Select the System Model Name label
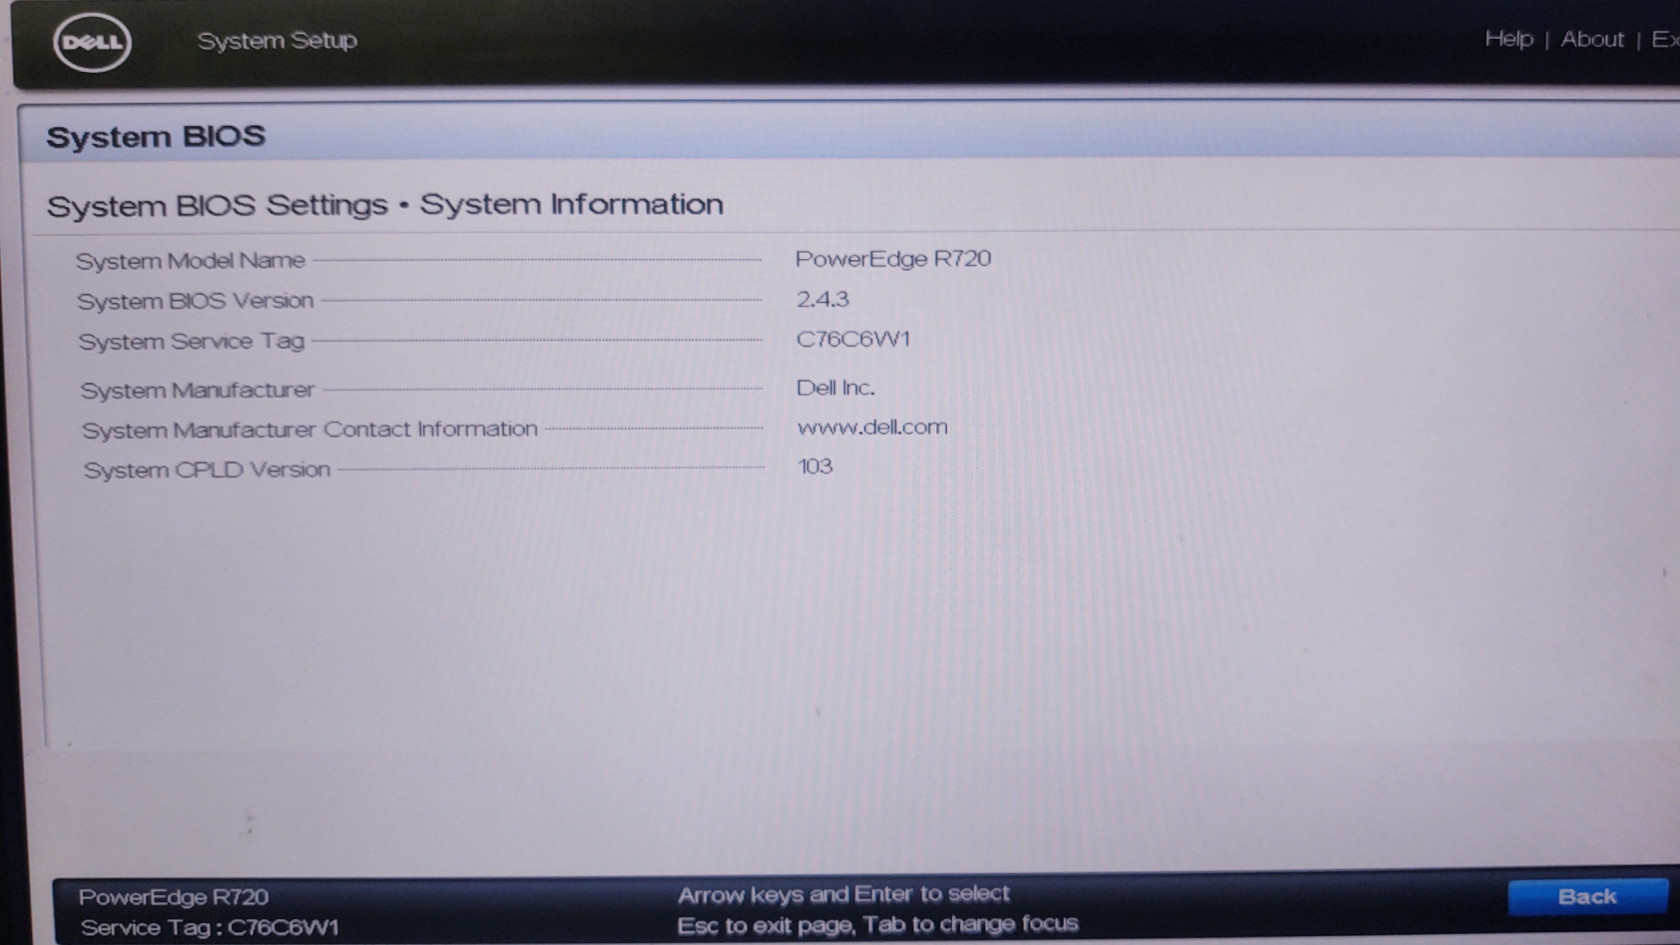1680x945 pixels. click(x=190, y=261)
